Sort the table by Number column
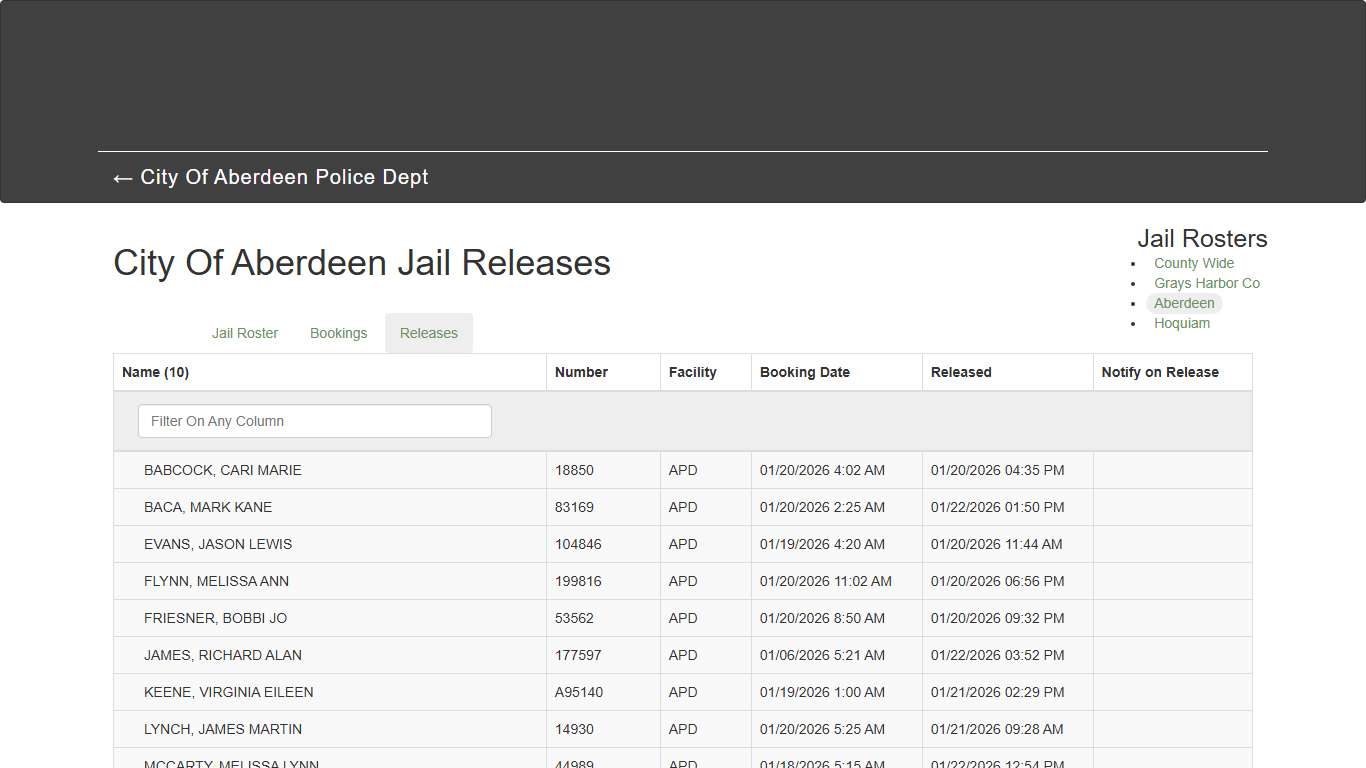This screenshot has height=768, width=1366. (581, 371)
